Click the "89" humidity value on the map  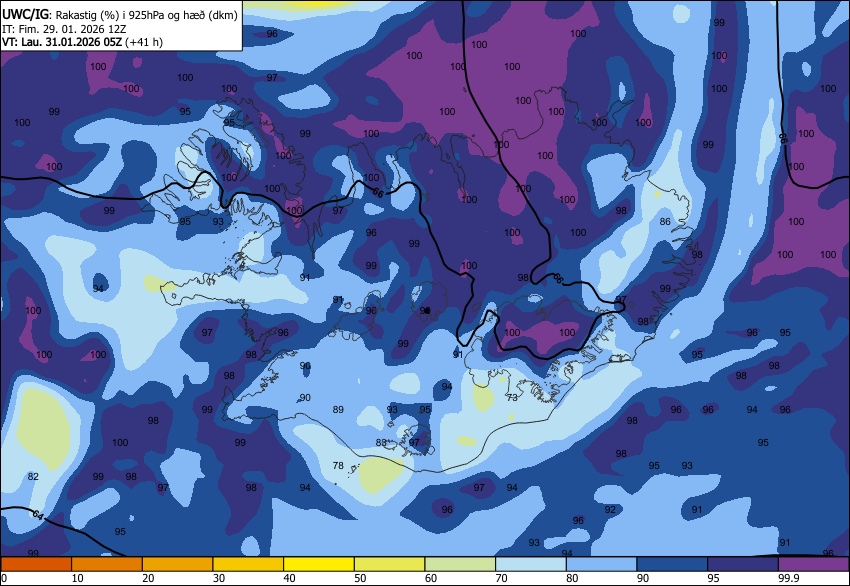338,410
